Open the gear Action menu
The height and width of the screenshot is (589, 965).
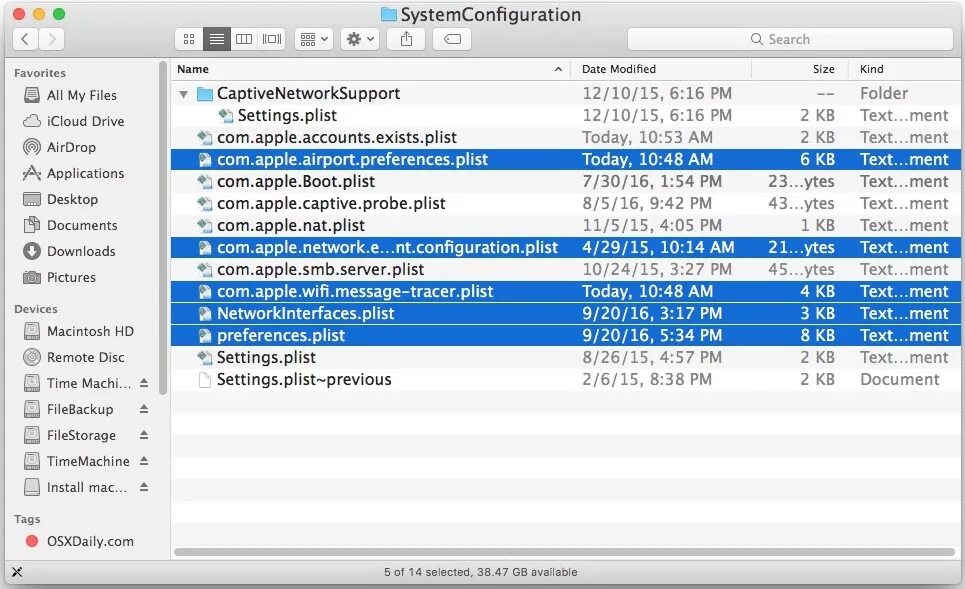point(360,39)
